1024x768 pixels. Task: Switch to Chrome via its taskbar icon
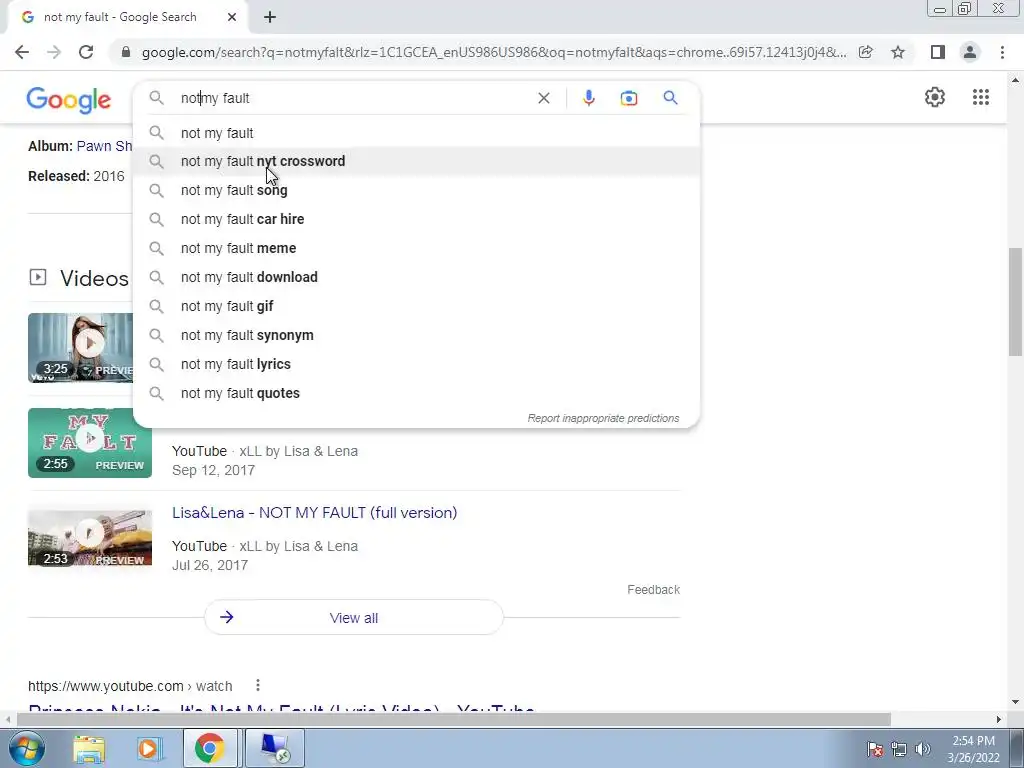click(210, 748)
